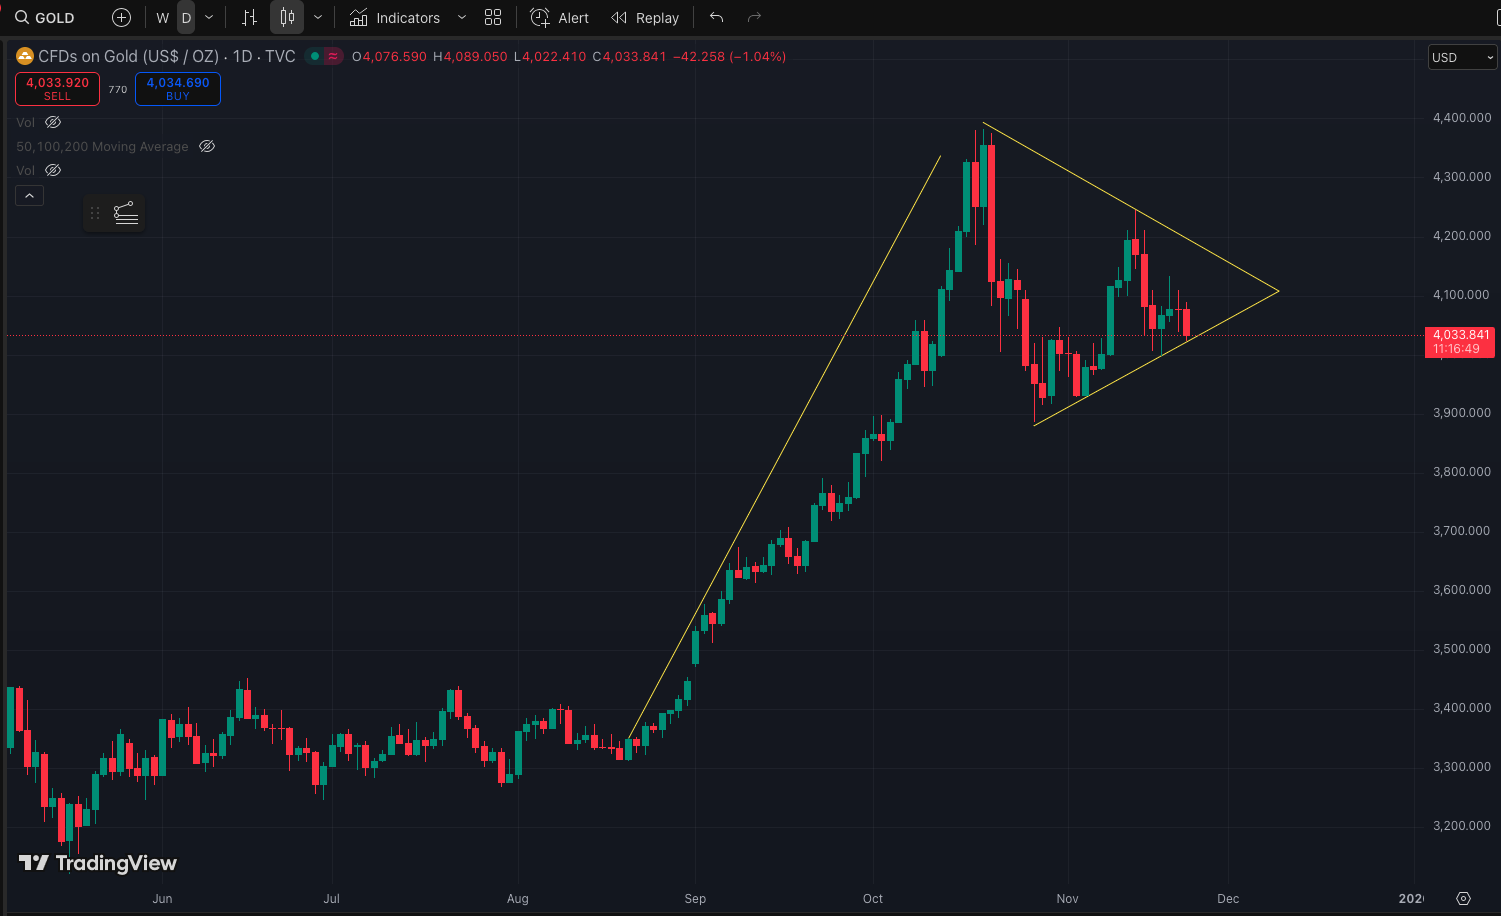Click the 3,200.000 price axis label
Screen dimensions: 1501x916
[1462, 826]
